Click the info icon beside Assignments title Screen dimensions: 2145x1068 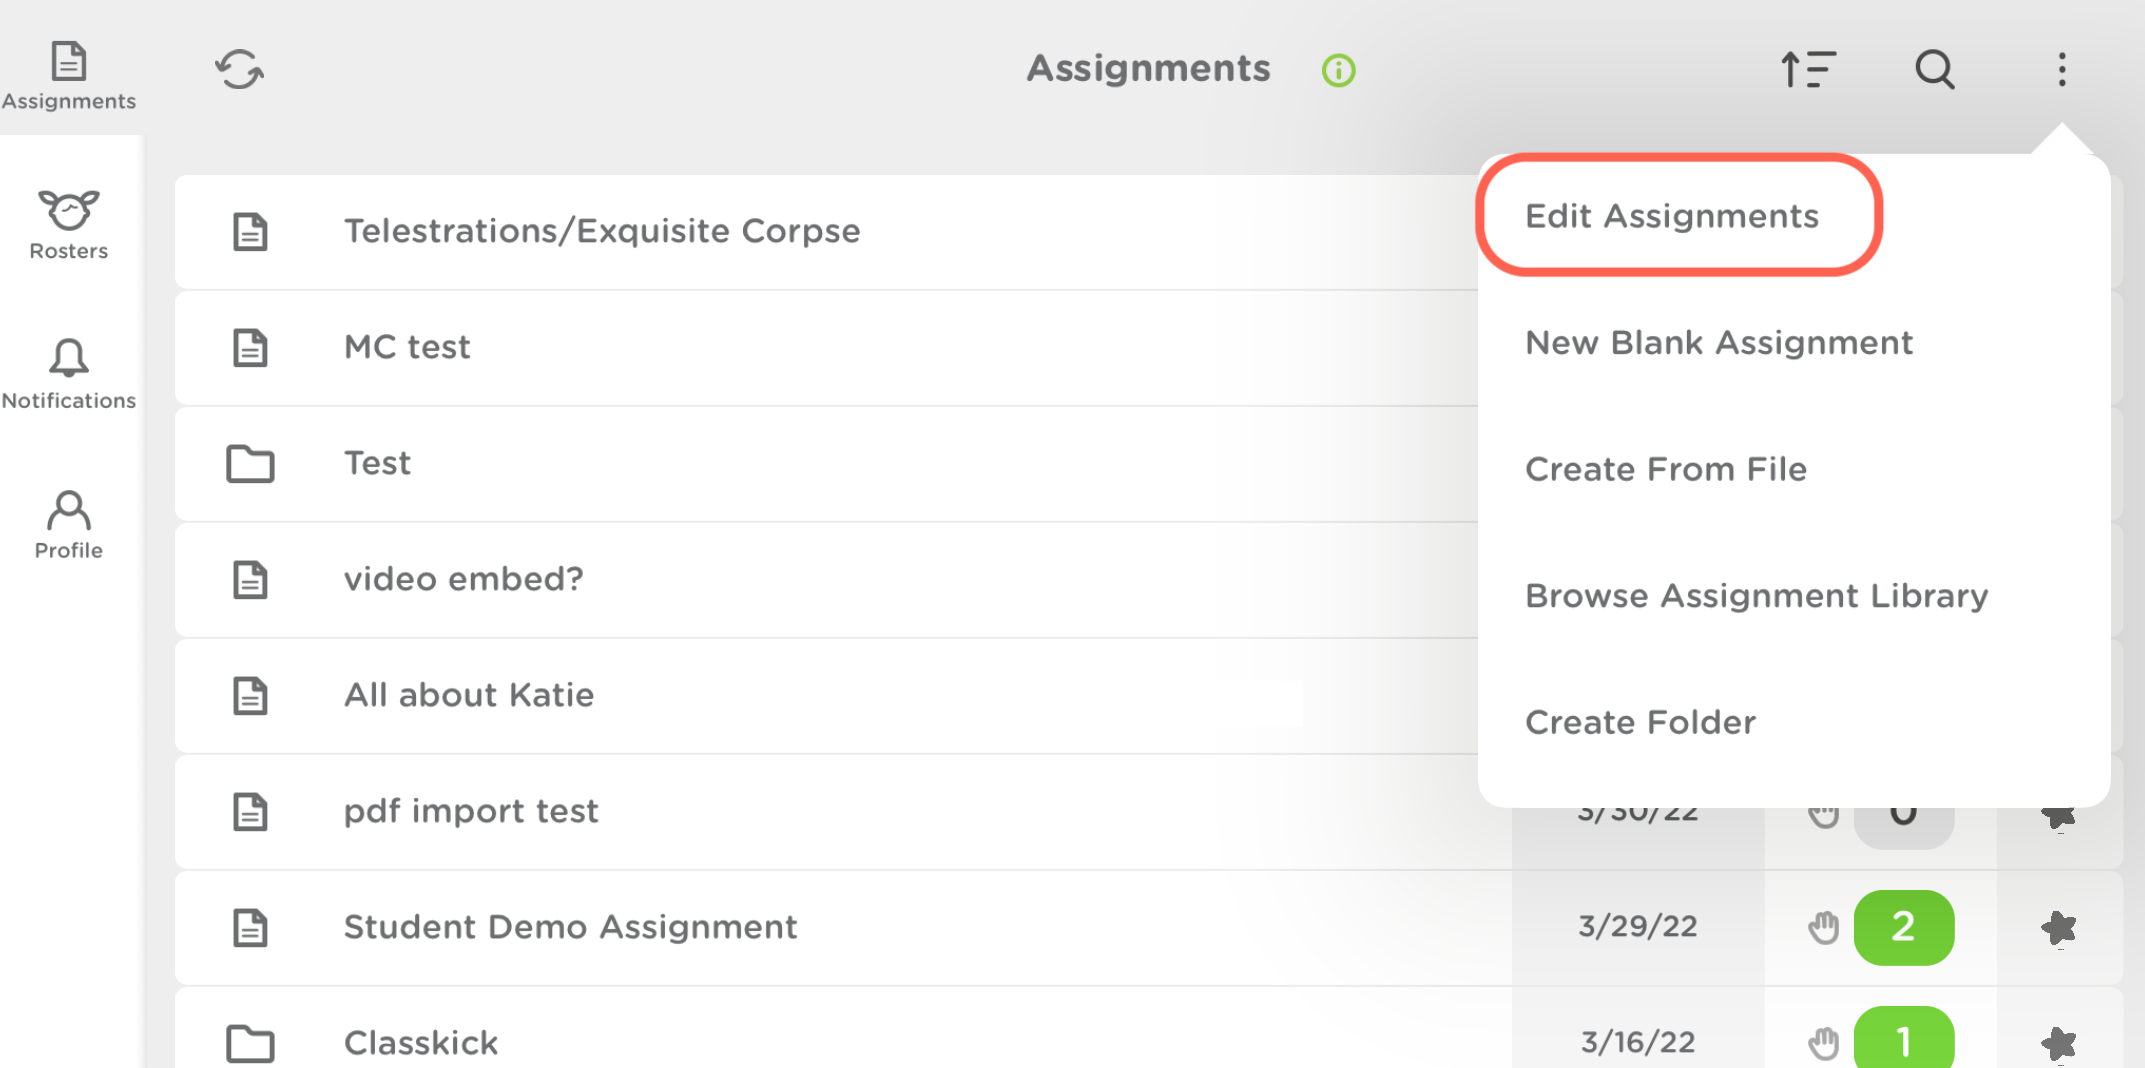[1337, 69]
